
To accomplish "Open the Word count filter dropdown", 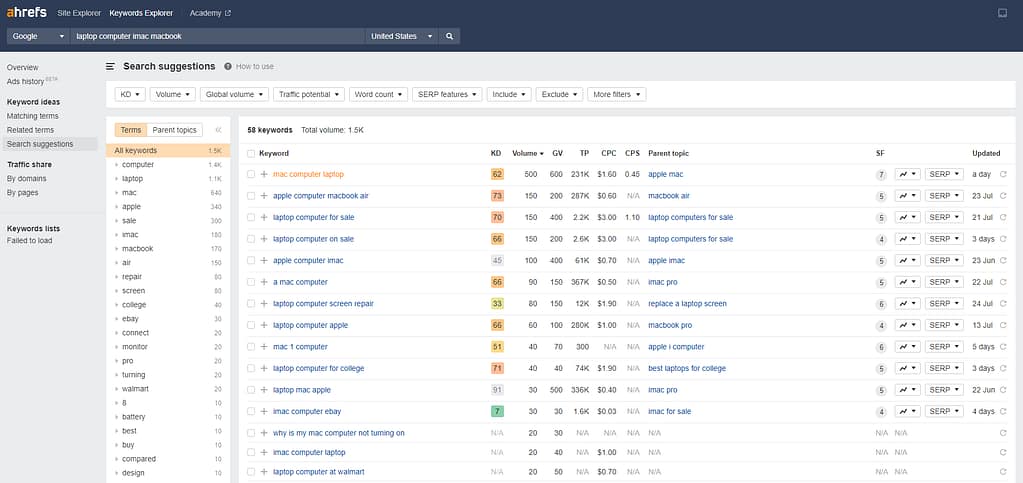I will pyautogui.click(x=378, y=95).
